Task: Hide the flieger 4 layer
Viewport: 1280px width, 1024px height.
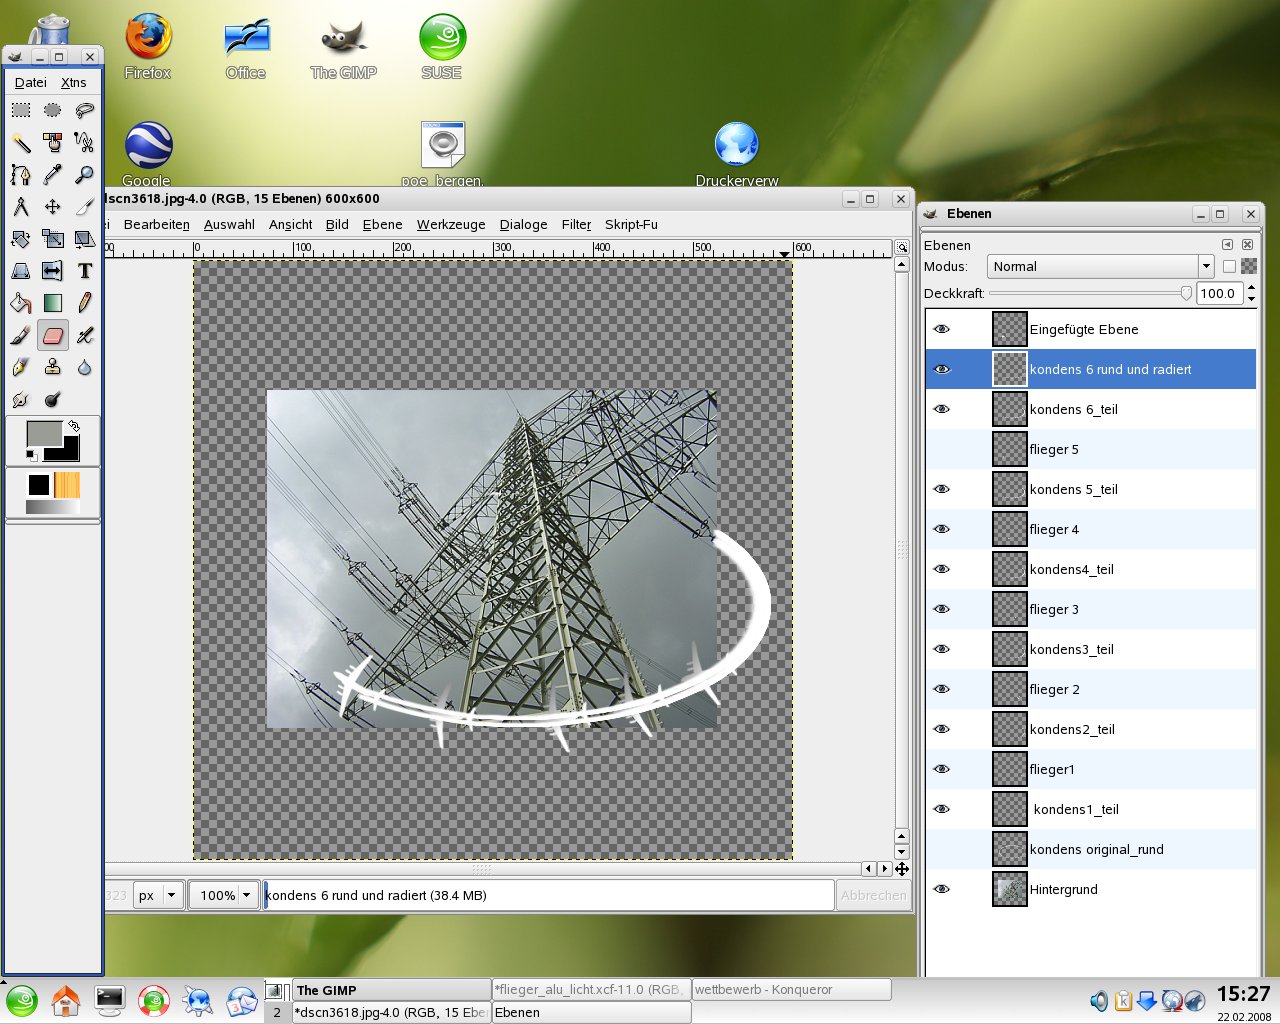Action: tap(941, 529)
